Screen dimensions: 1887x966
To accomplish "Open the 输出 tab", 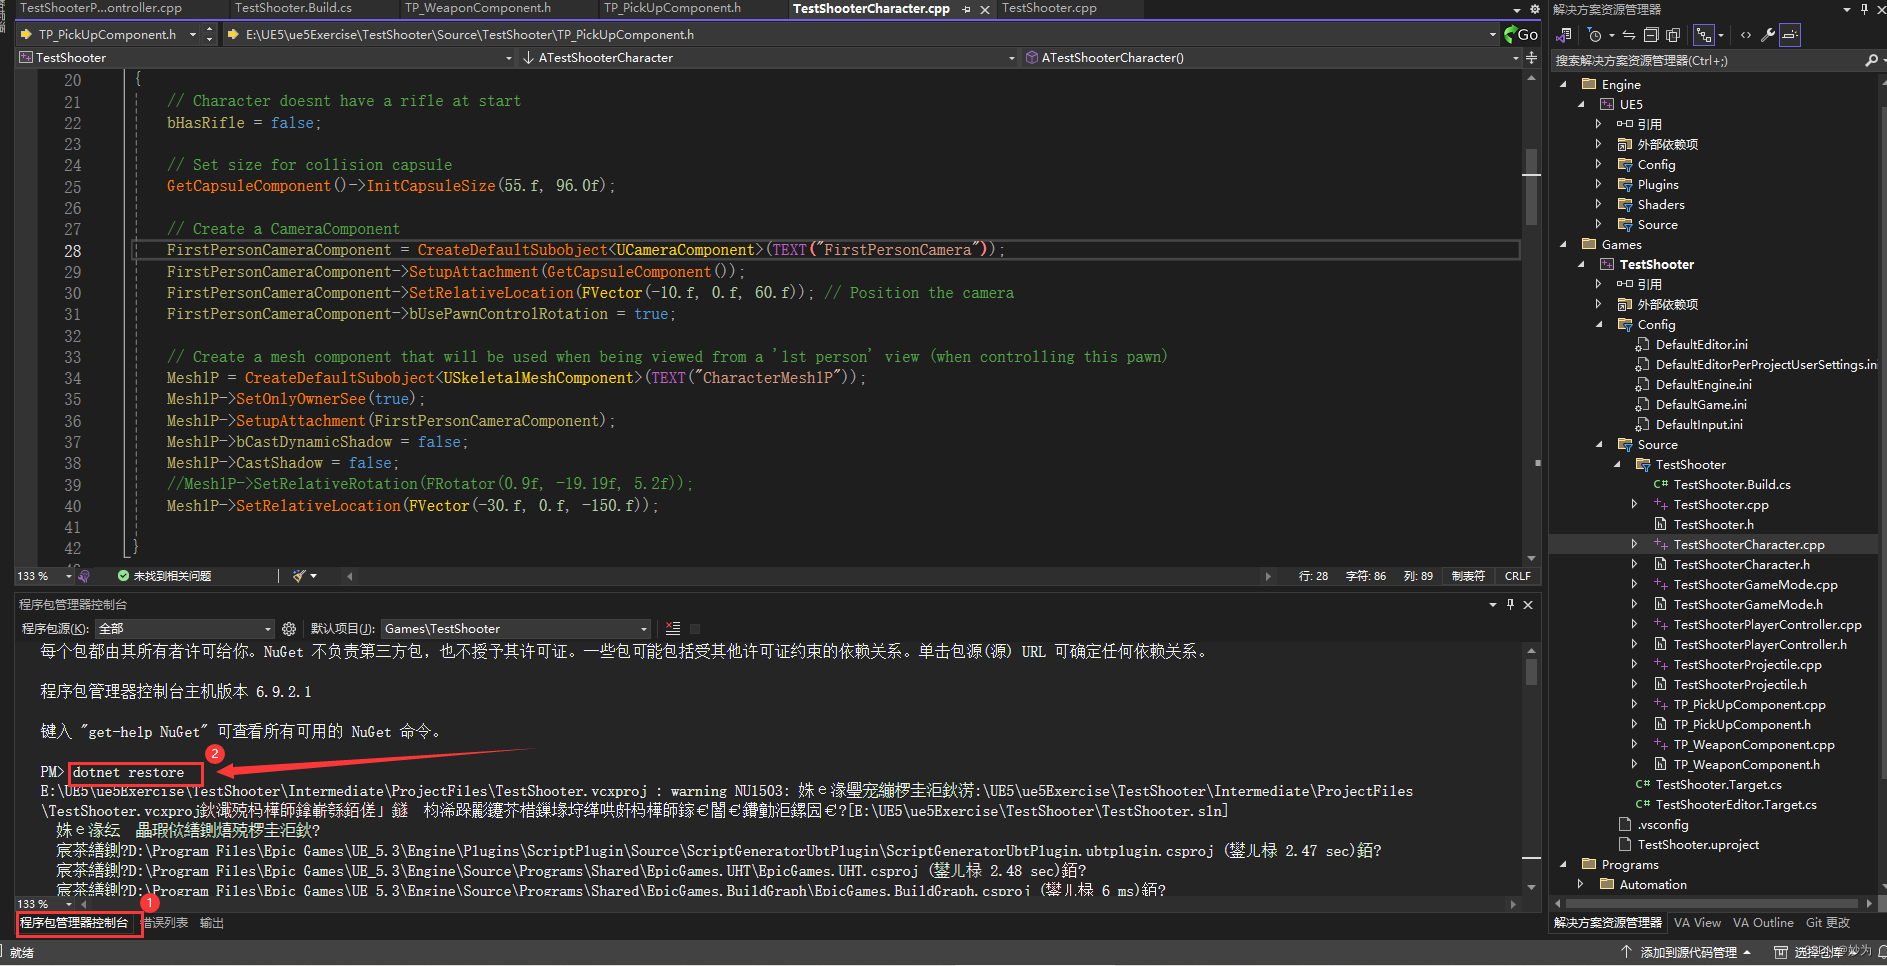I will pos(212,923).
